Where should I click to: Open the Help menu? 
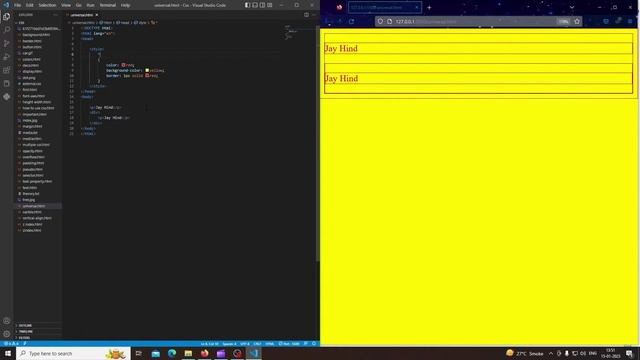(125, 5)
